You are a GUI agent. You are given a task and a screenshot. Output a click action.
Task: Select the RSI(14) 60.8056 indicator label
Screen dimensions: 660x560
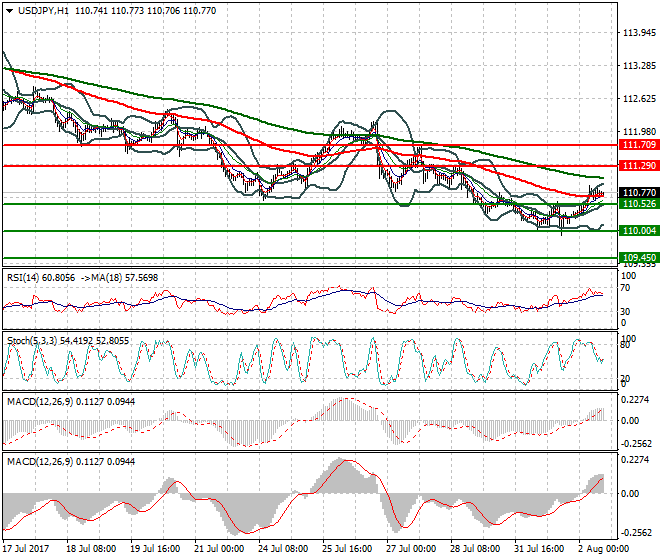tap(41, 278)
